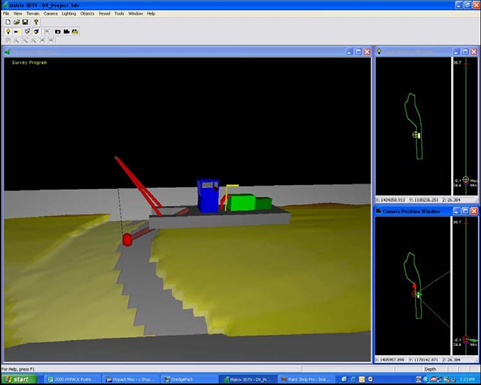
Task: Save the project with the floppy disk icon
Action: (25, 22)
